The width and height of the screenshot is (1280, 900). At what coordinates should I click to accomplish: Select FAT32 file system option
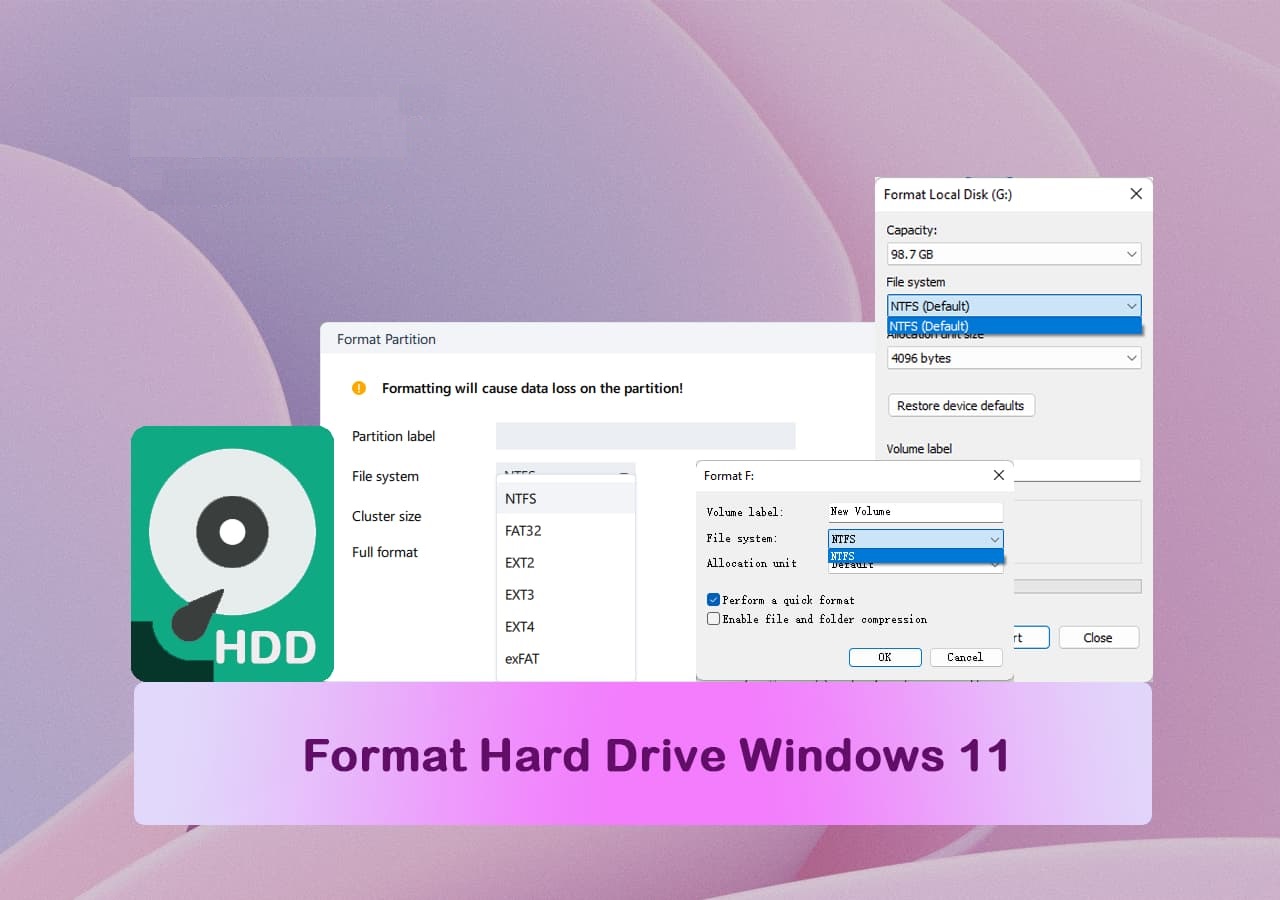[x=566, y=530]
